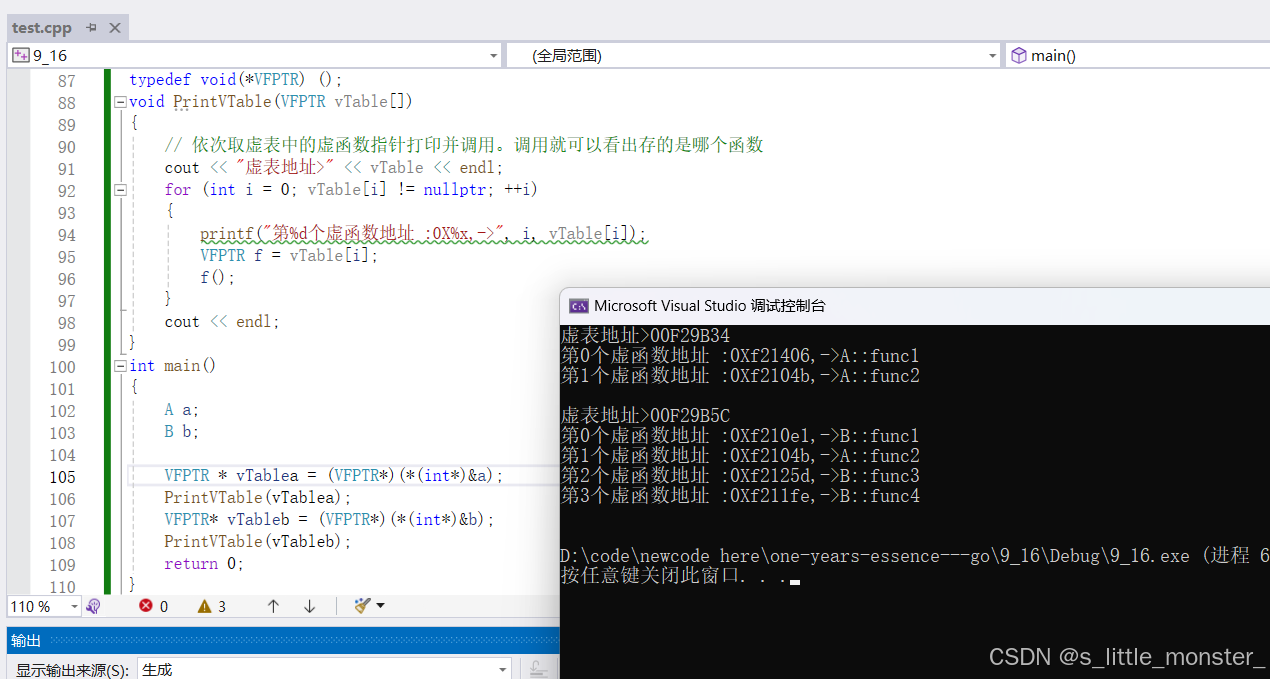This screenshot has width=1270, height=679.
Task: Collapse the main function at line 100
Action: click(120, 366)
